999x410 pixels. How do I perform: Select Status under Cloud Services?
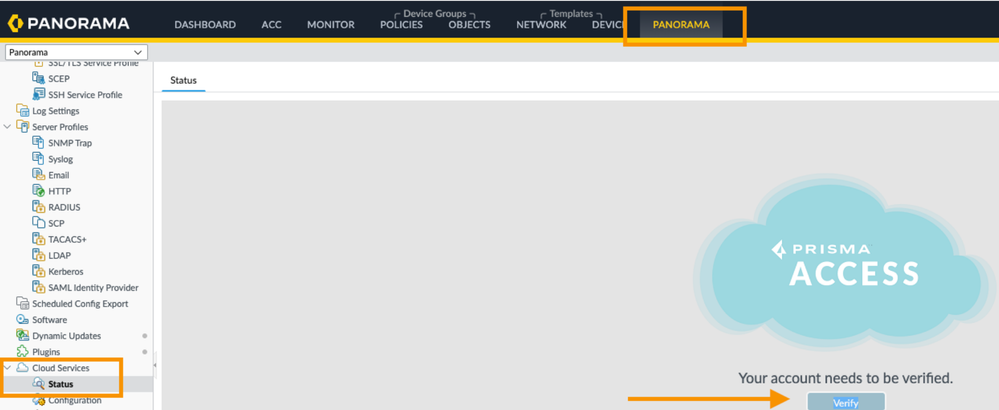point(61,384)
